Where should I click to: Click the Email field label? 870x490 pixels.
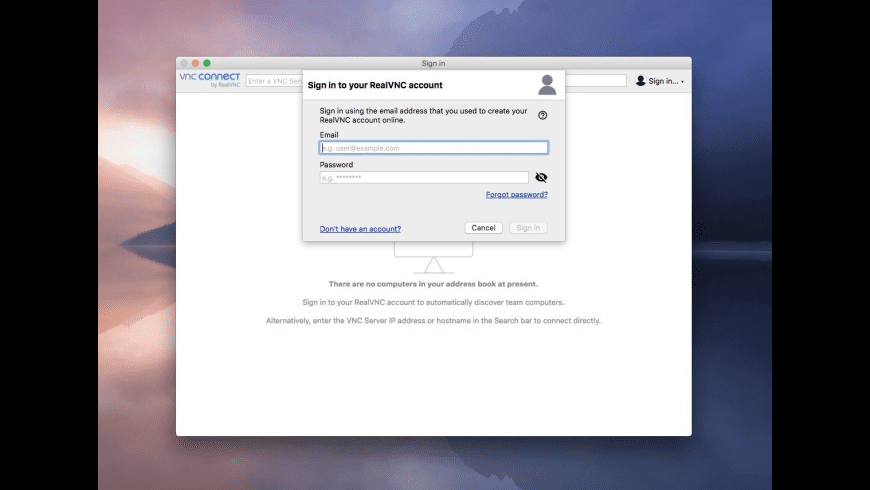point(329,135)
